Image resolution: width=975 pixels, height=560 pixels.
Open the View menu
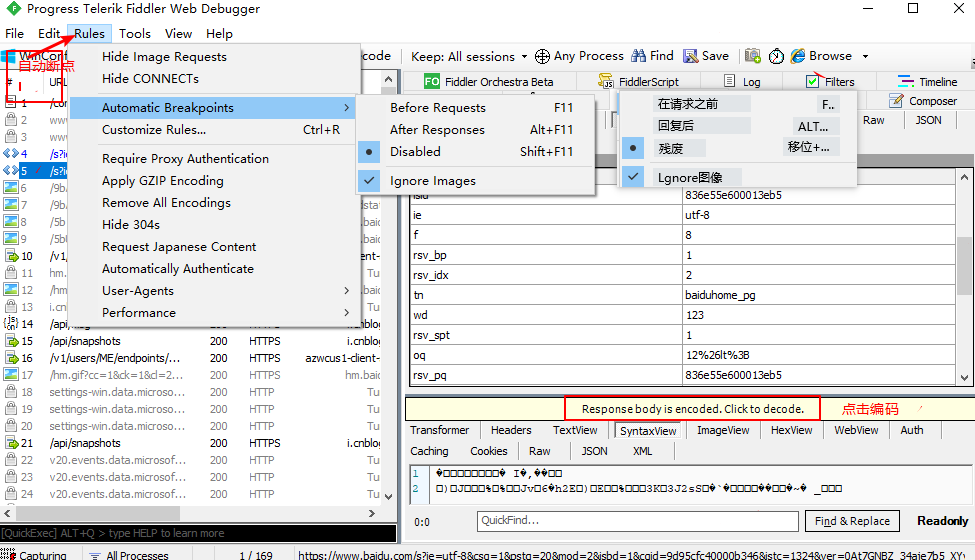tap(178, 34)
